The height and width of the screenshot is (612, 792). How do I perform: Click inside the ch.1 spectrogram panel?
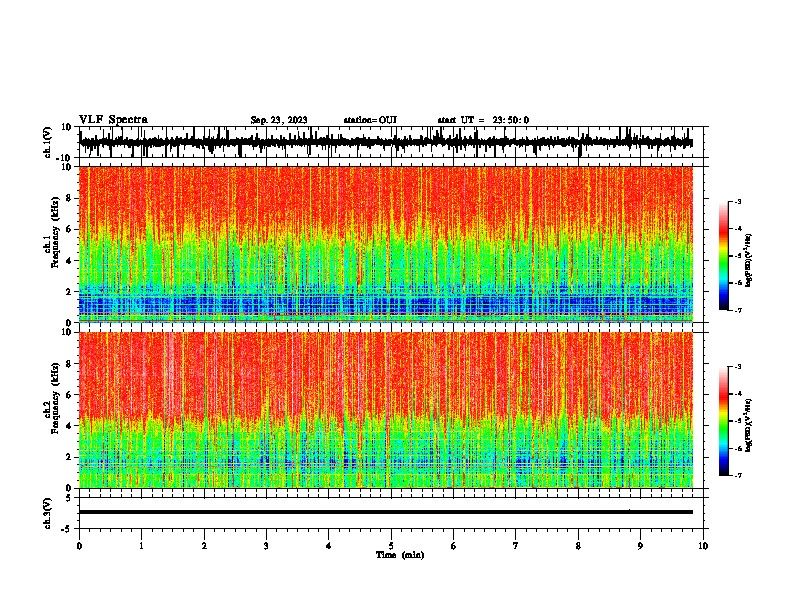386,244
